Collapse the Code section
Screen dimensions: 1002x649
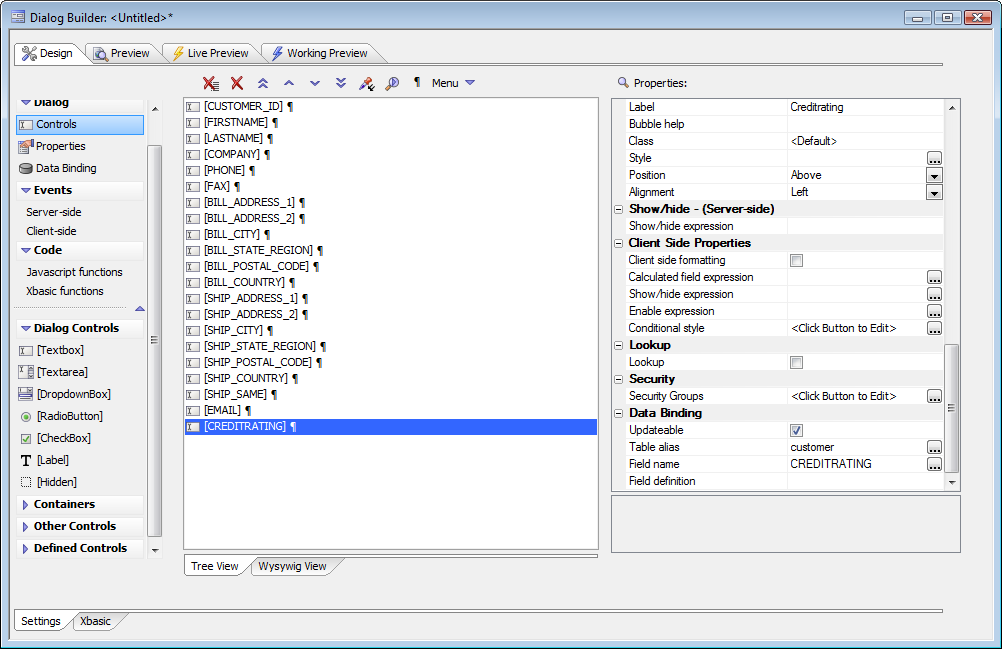click(x=26, y=250)
